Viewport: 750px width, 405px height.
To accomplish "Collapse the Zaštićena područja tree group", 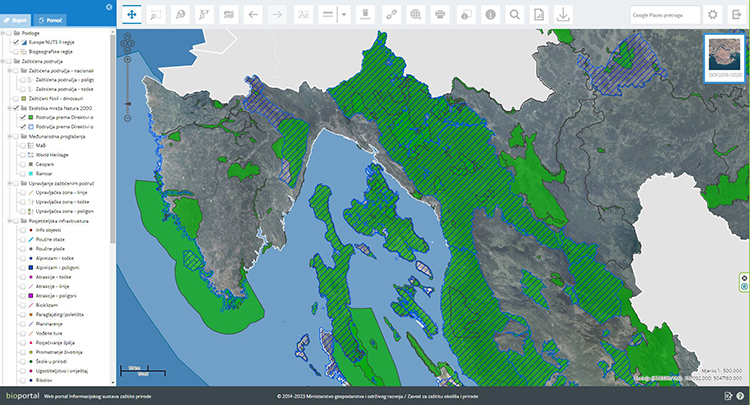I will [x=4, y=61].
